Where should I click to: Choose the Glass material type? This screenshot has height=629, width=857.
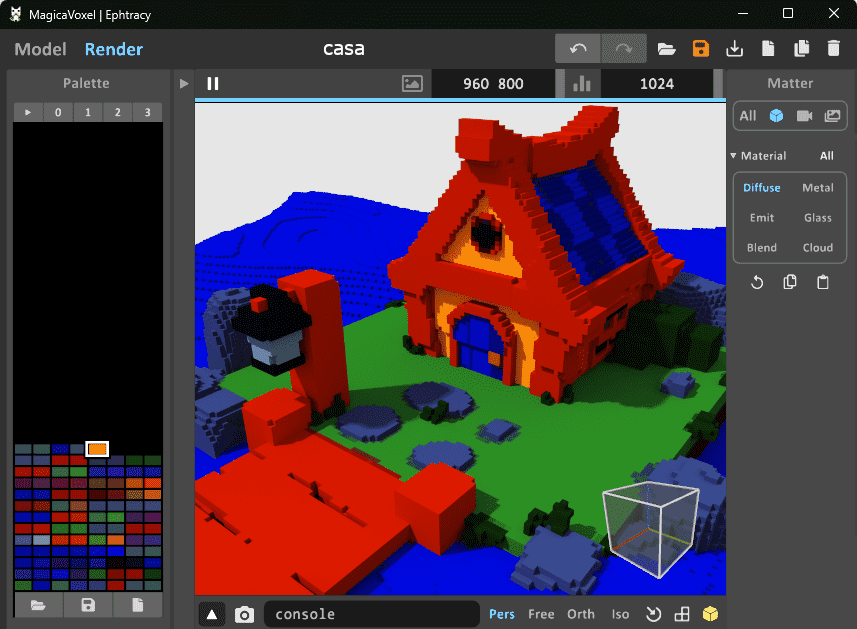click(818, 217)
